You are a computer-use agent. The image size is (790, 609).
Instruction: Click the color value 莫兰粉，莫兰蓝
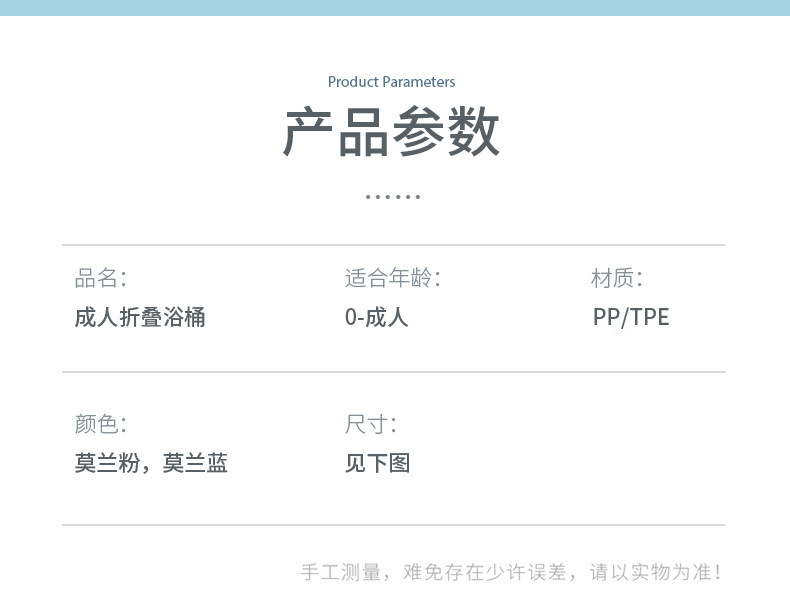click(x=151, y=463)
